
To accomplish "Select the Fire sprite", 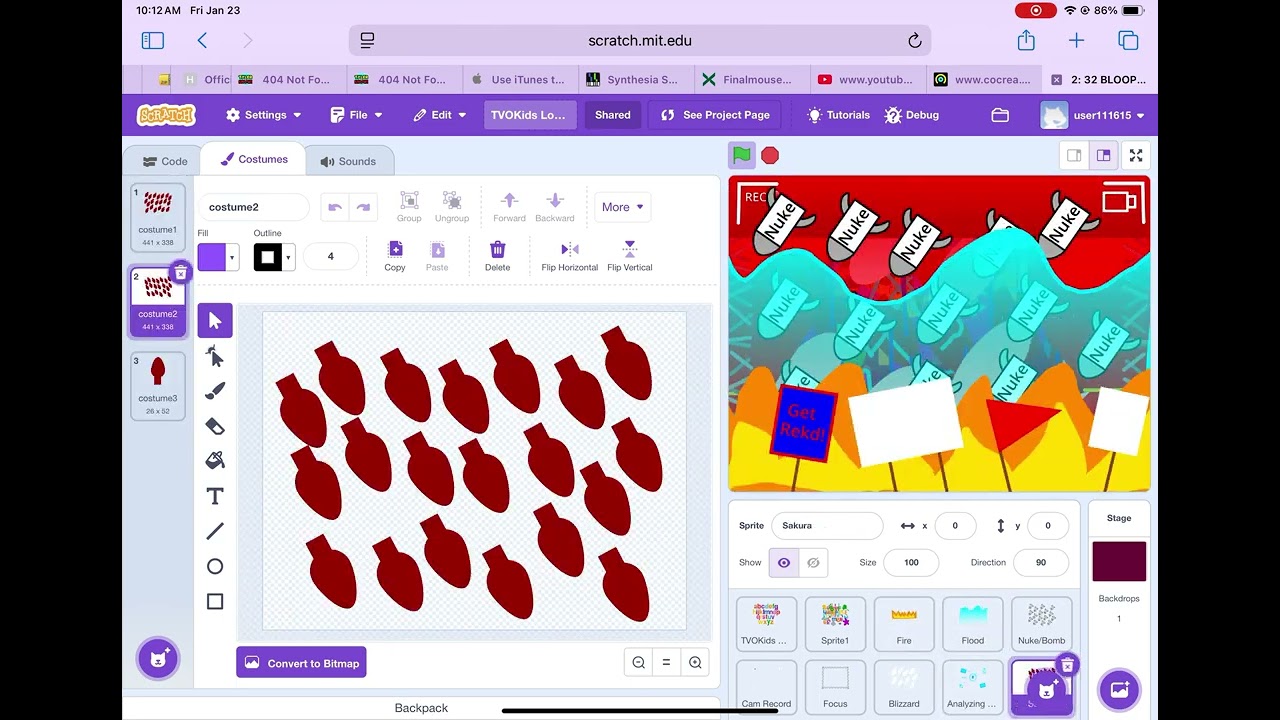I will tap(904, 625).
